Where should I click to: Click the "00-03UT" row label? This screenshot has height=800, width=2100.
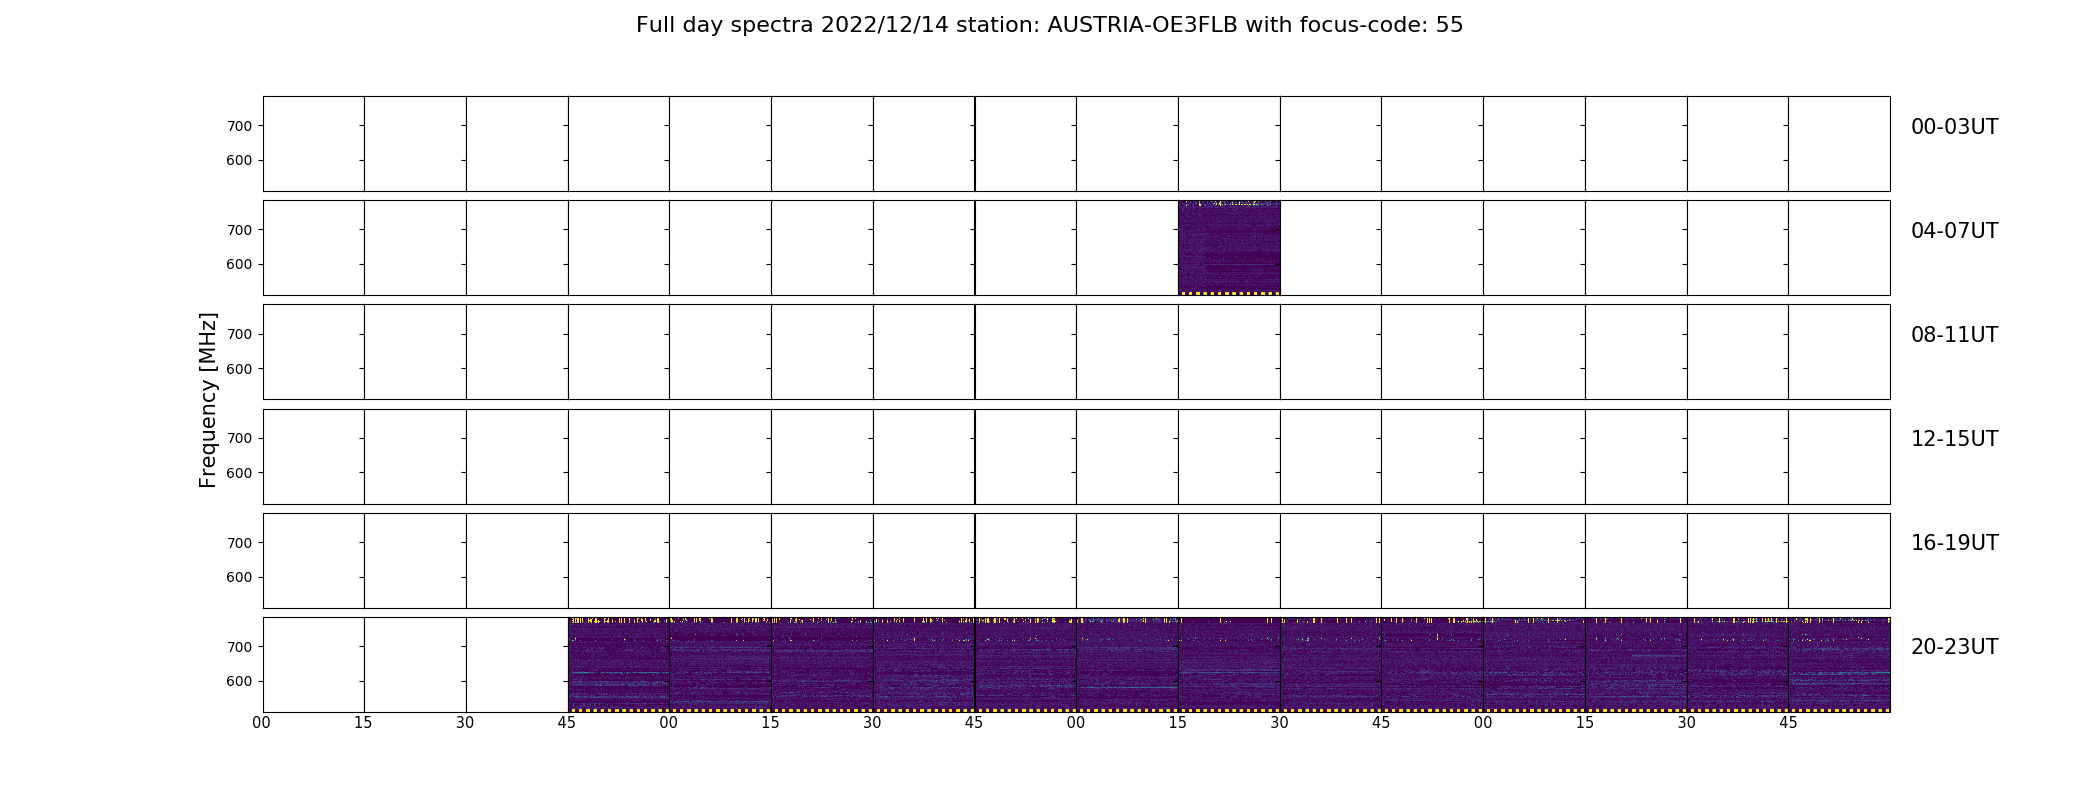point(1954,127)
